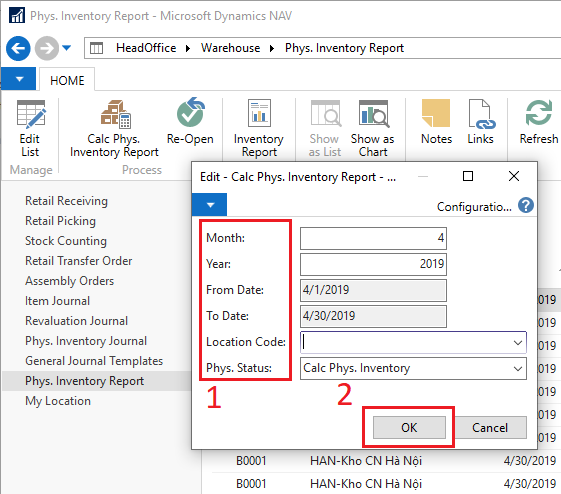Select Show as Chart view
This screenshot has height=494, width=561.
[x=373, y=128]
